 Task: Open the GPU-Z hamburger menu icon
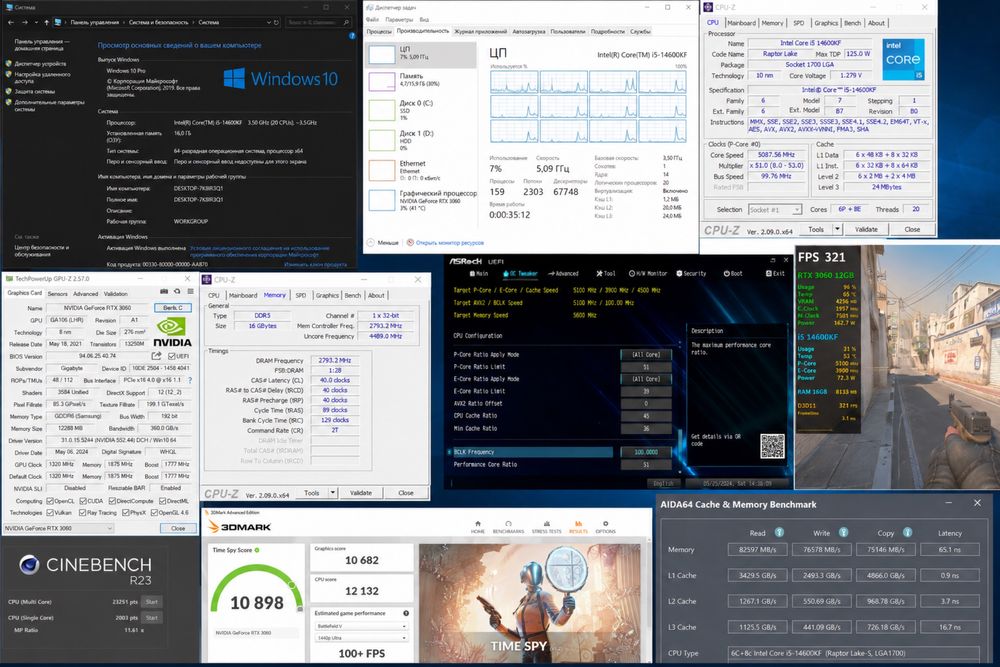(x=190, y=291)
